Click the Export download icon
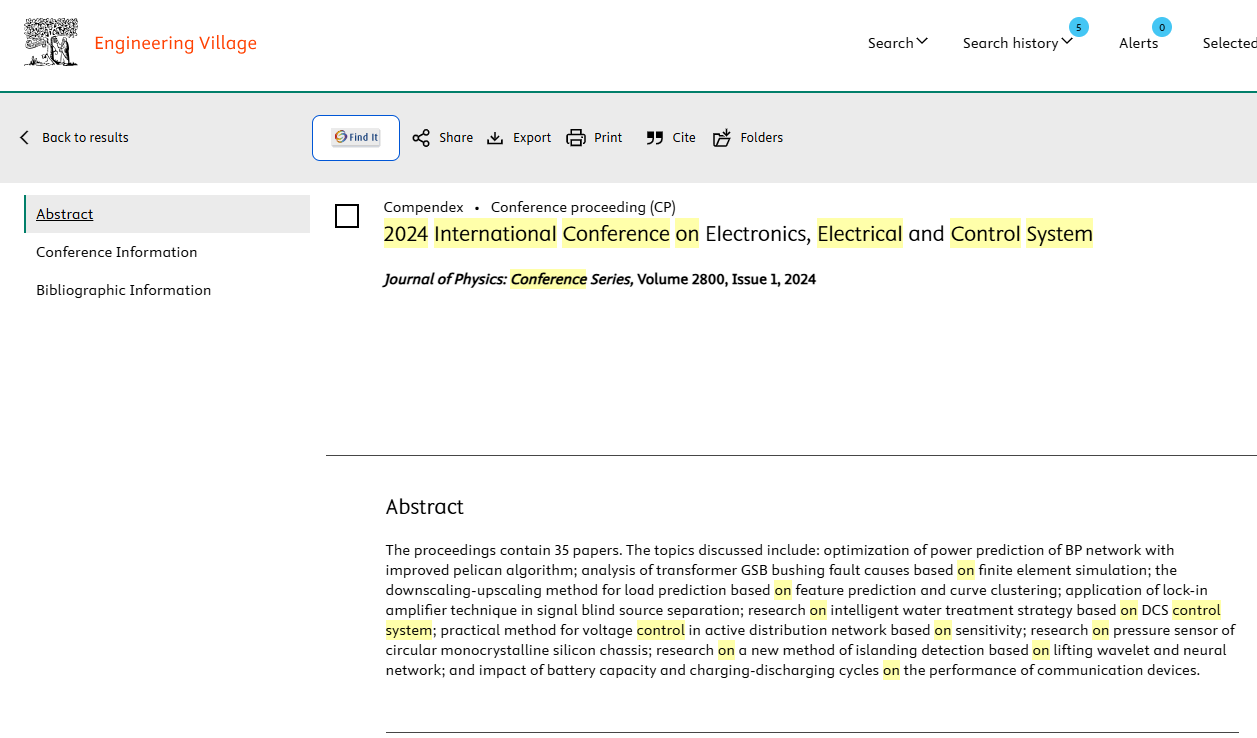 tap(495, 138)
